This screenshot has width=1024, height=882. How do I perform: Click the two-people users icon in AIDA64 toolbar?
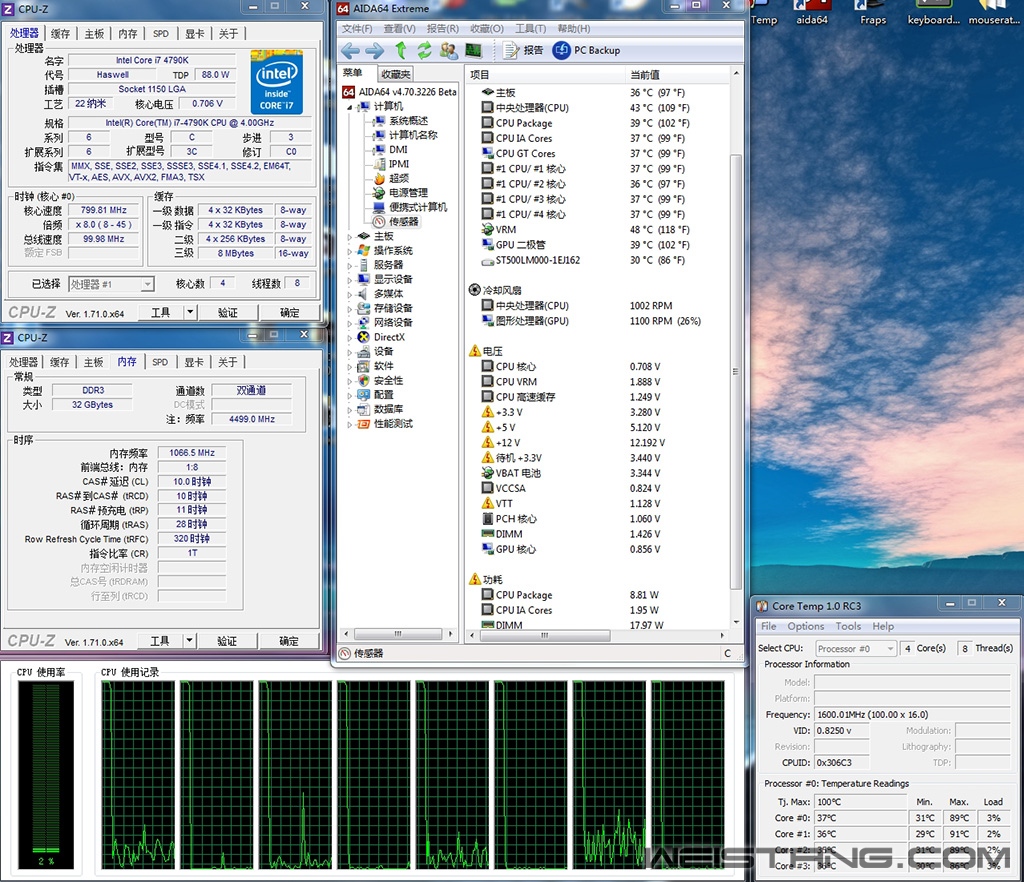pos(449,50)
